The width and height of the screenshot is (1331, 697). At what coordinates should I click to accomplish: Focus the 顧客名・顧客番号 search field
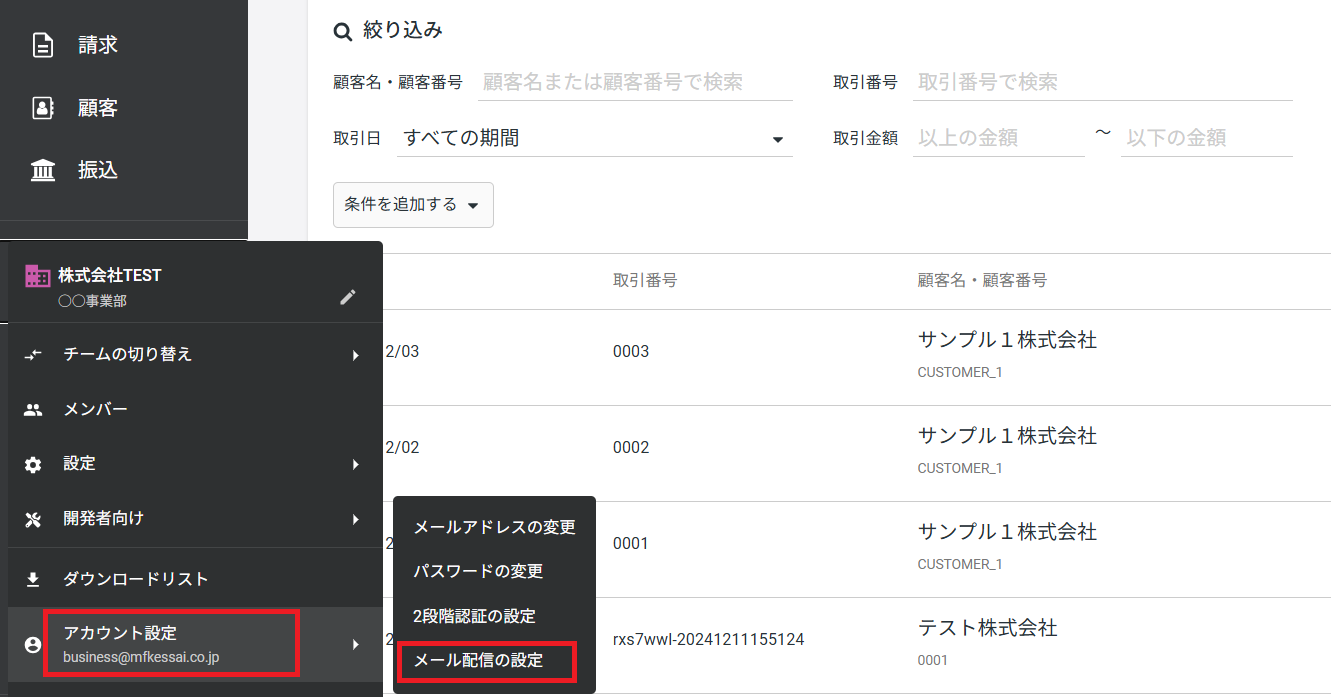635,82
